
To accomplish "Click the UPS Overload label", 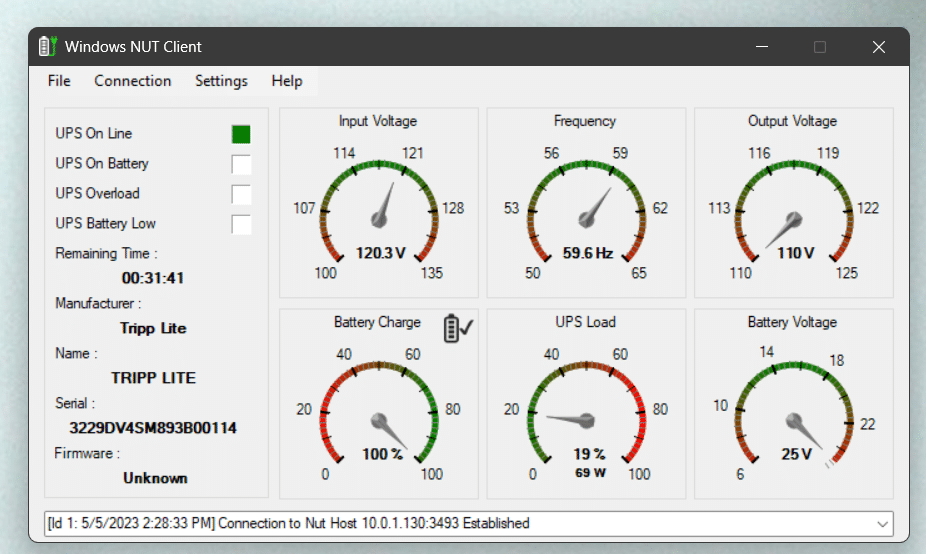I will (97, 194).
